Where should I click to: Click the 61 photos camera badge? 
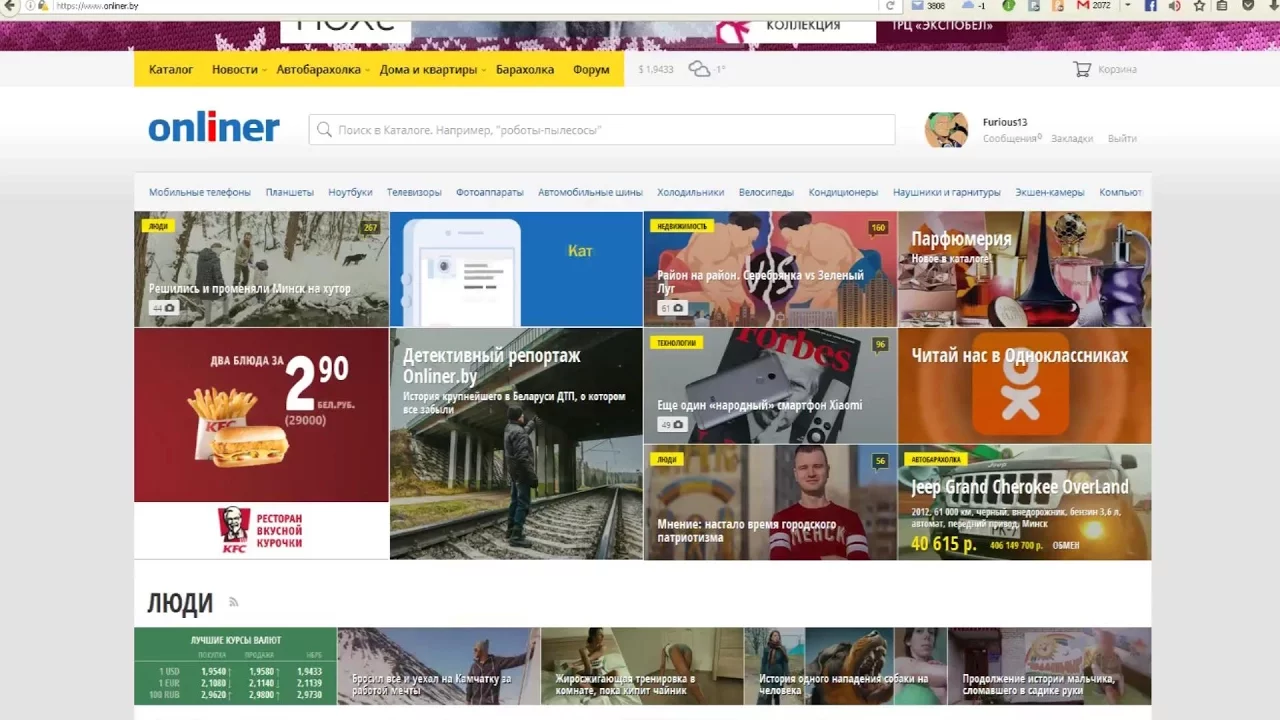point(672,308)
